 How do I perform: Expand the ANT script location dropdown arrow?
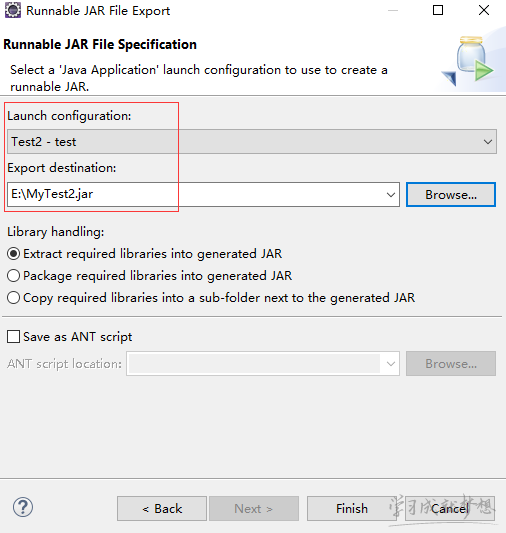pyautogui.click(x=391, y=364)
